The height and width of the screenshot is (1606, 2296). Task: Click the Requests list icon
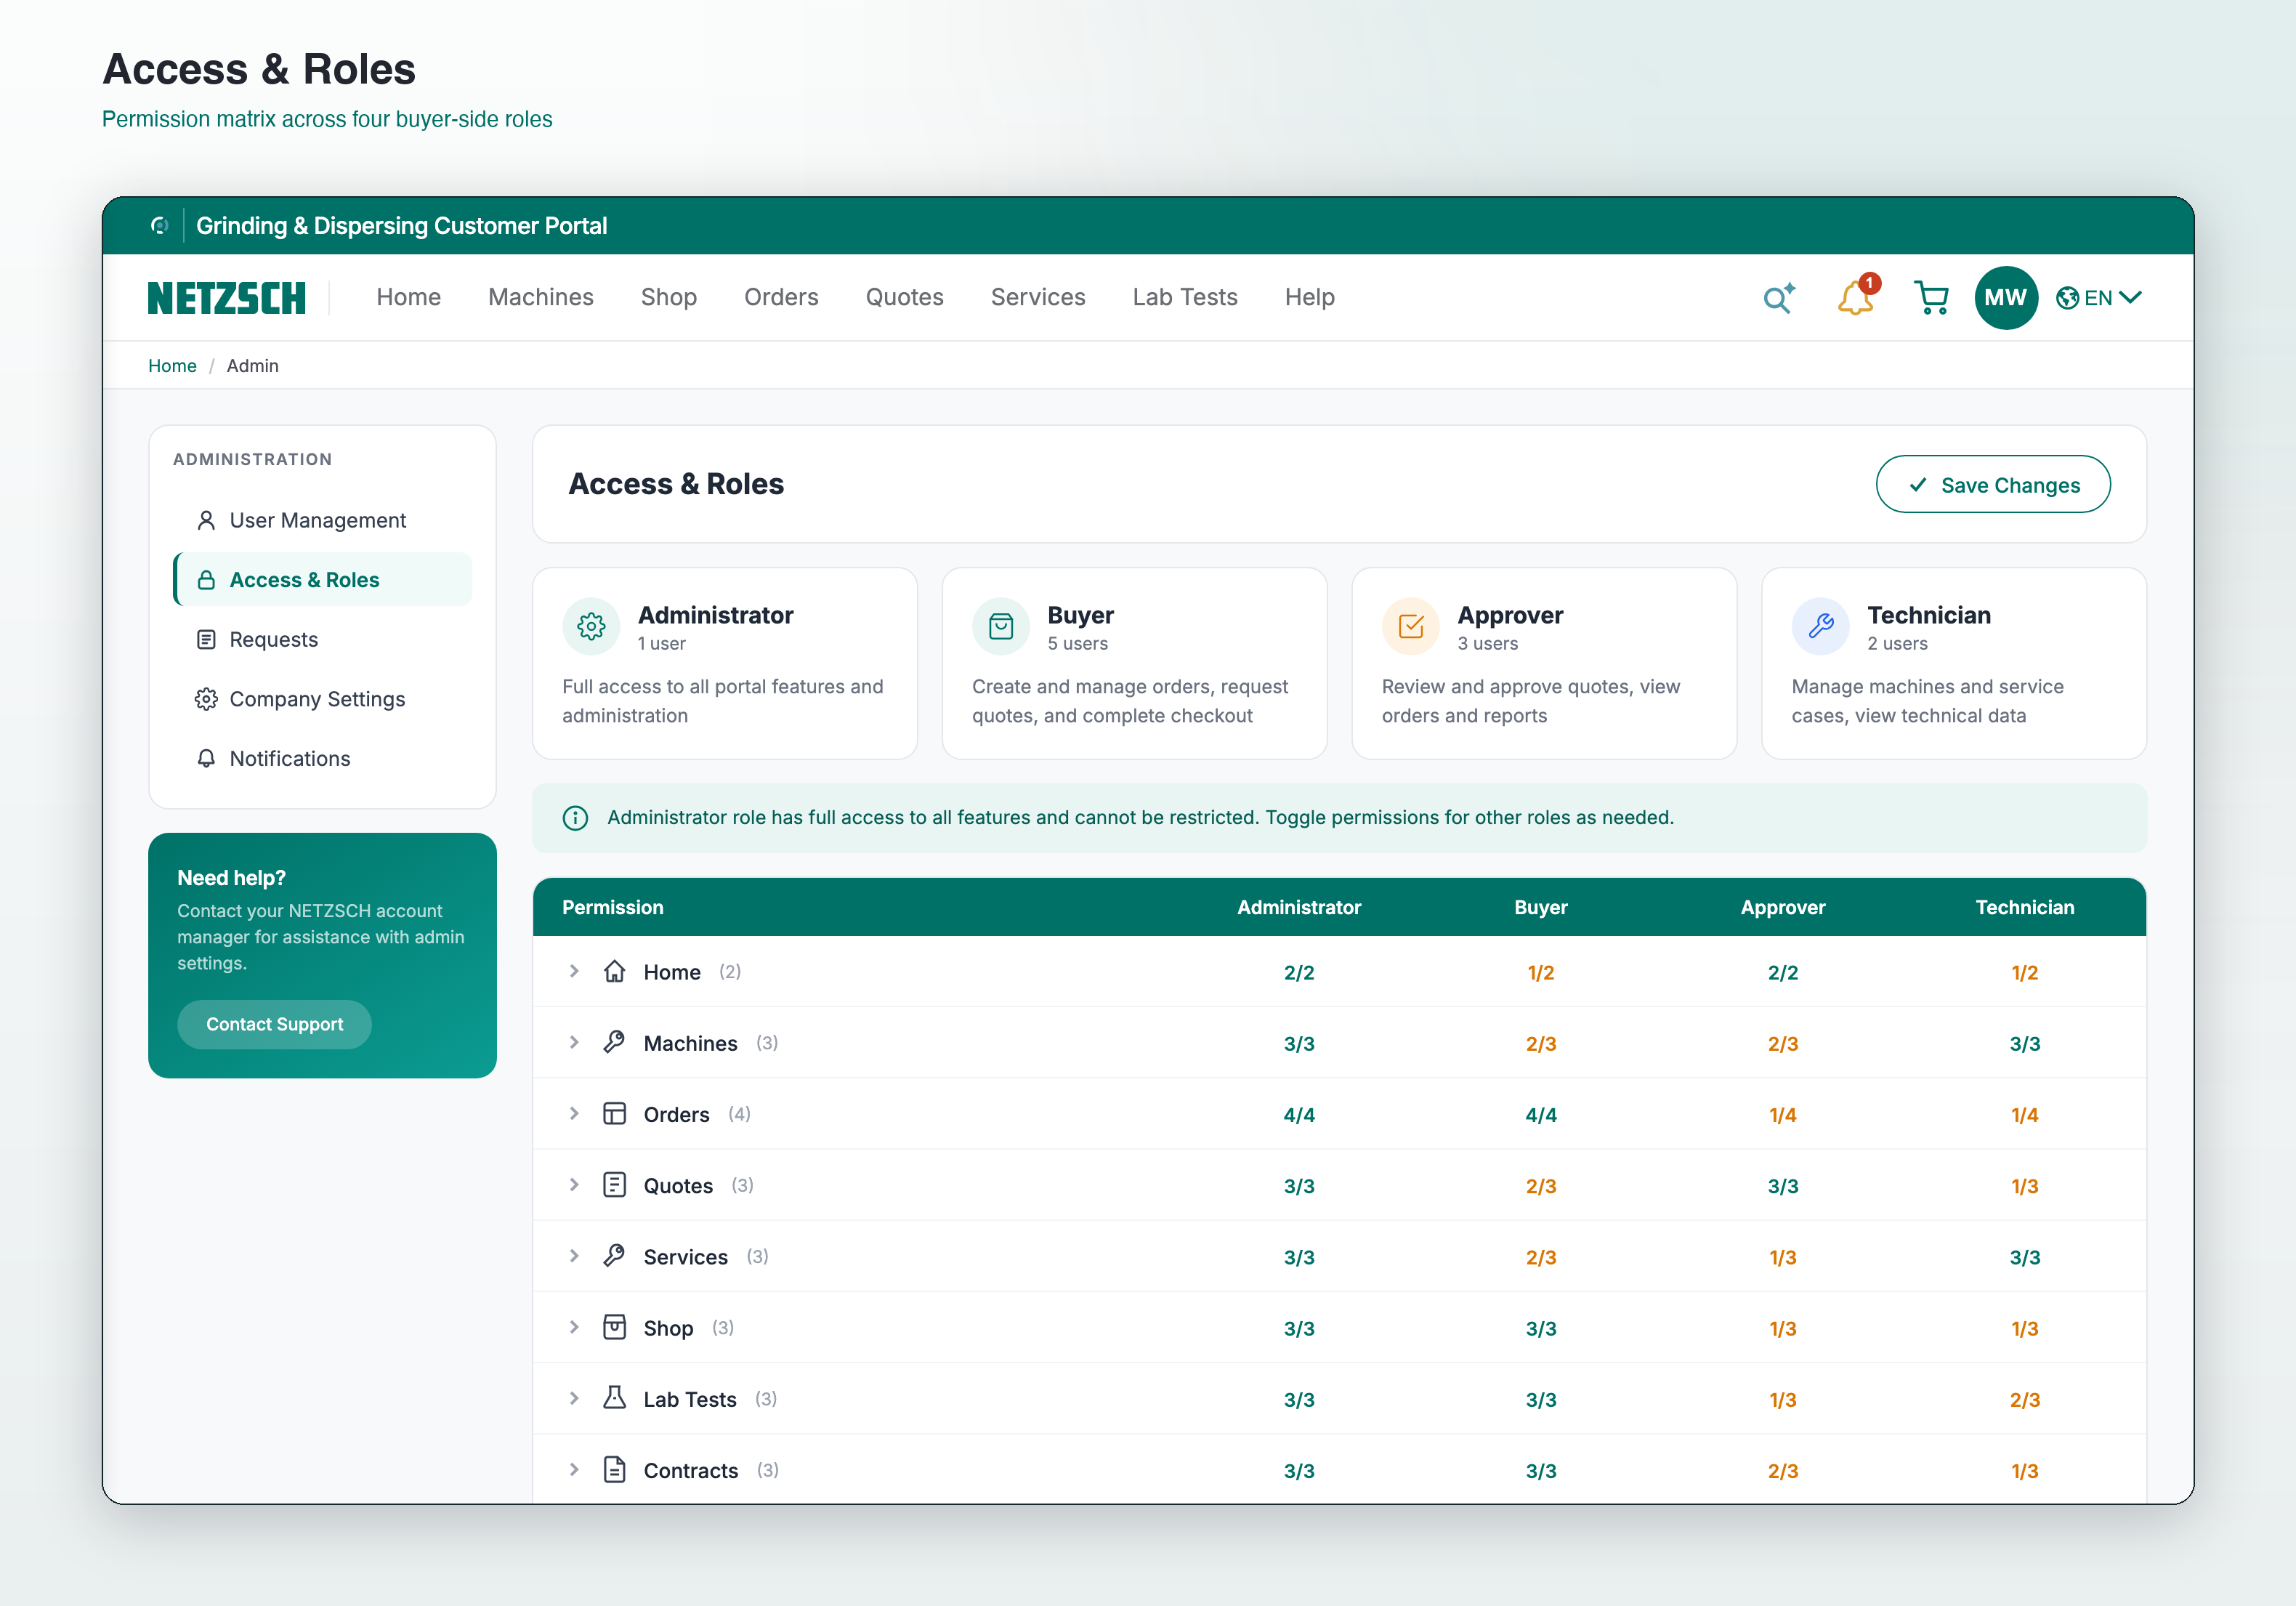click(x=206, y=639)
